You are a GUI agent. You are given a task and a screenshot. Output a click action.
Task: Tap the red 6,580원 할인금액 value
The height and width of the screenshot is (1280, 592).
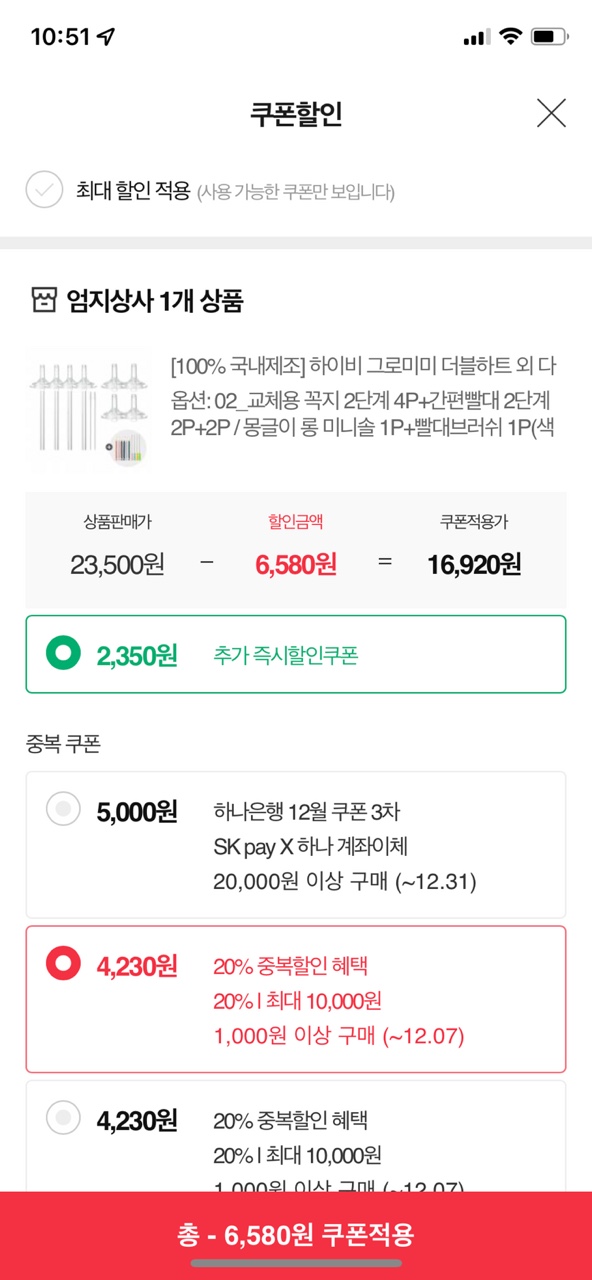[x=296, y=564]
